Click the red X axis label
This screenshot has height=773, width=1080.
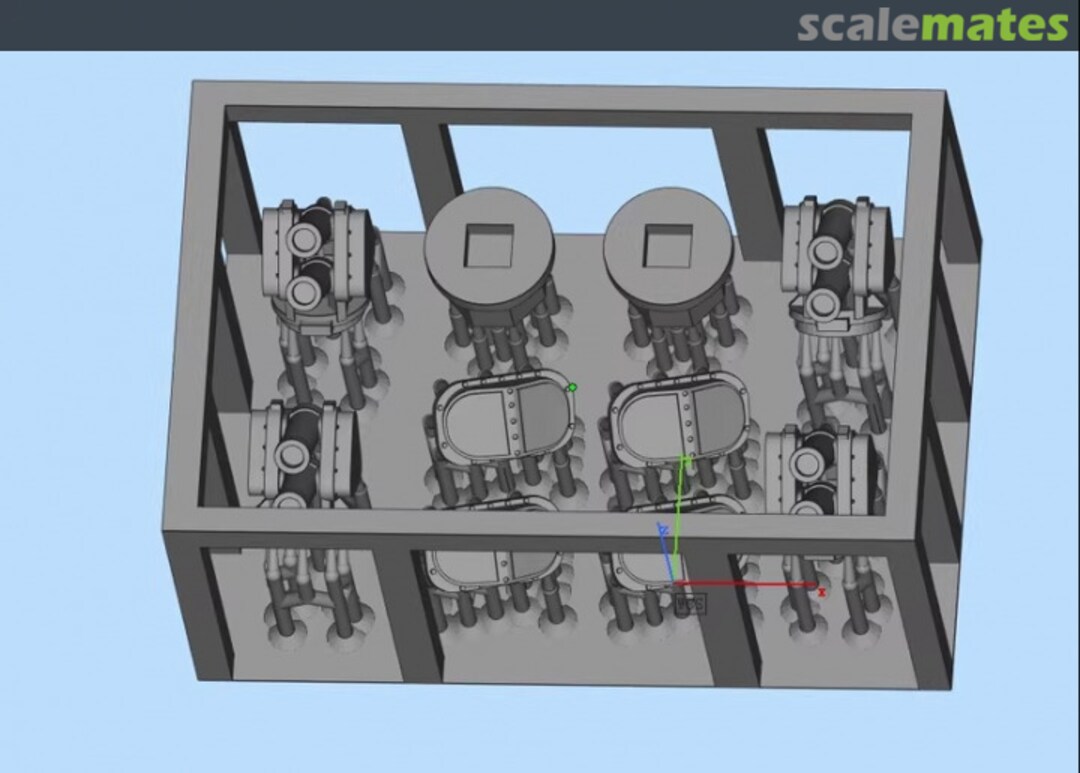point(822,592)
